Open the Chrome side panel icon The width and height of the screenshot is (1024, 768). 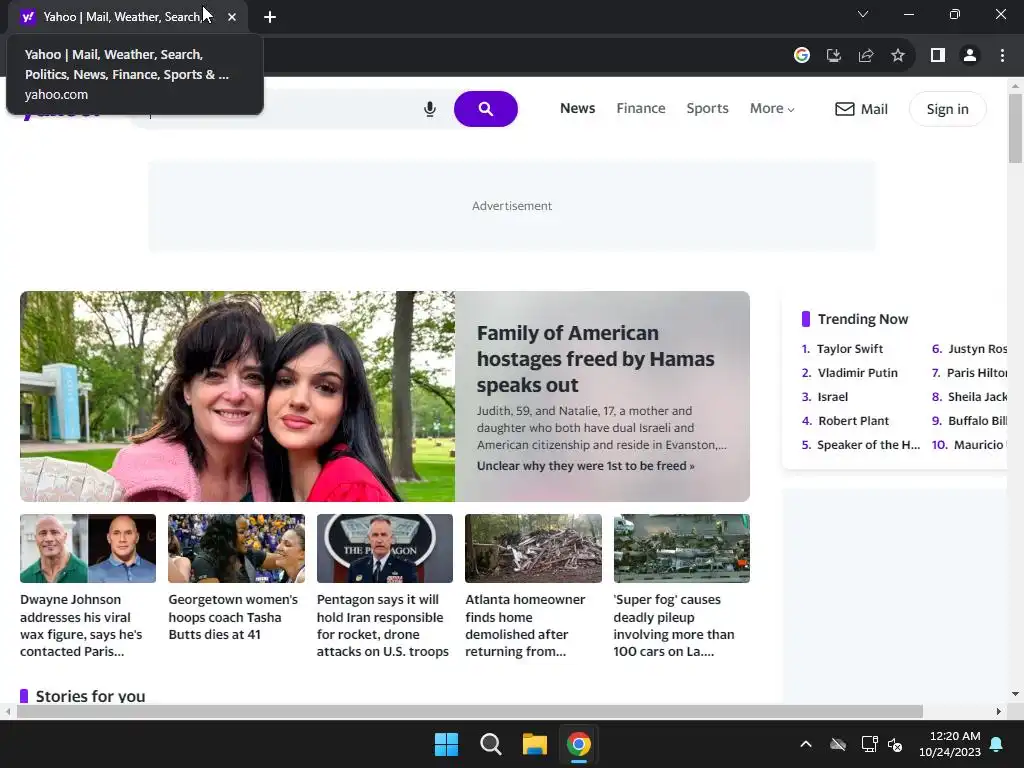tap(938, 56)
